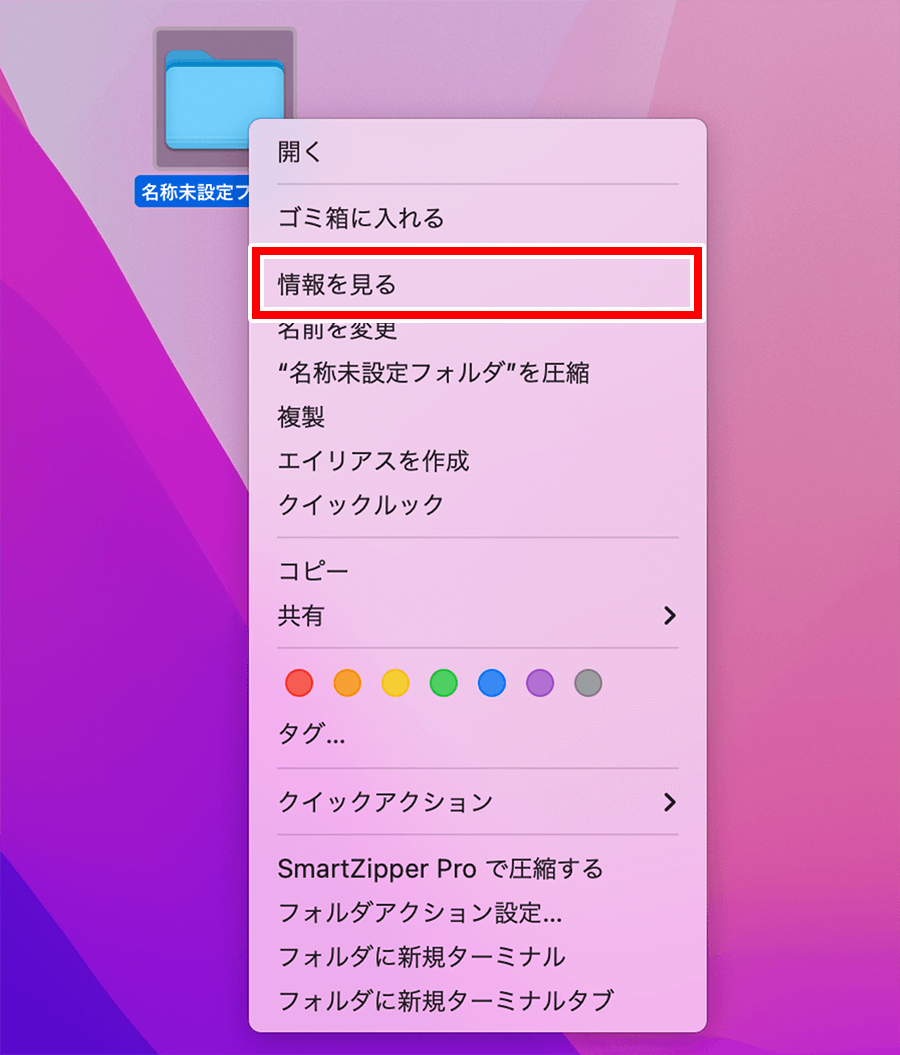This screenshot has height=1055, width=900.
Task: Choose 開く in the context menu
Action: coord(300,152)
